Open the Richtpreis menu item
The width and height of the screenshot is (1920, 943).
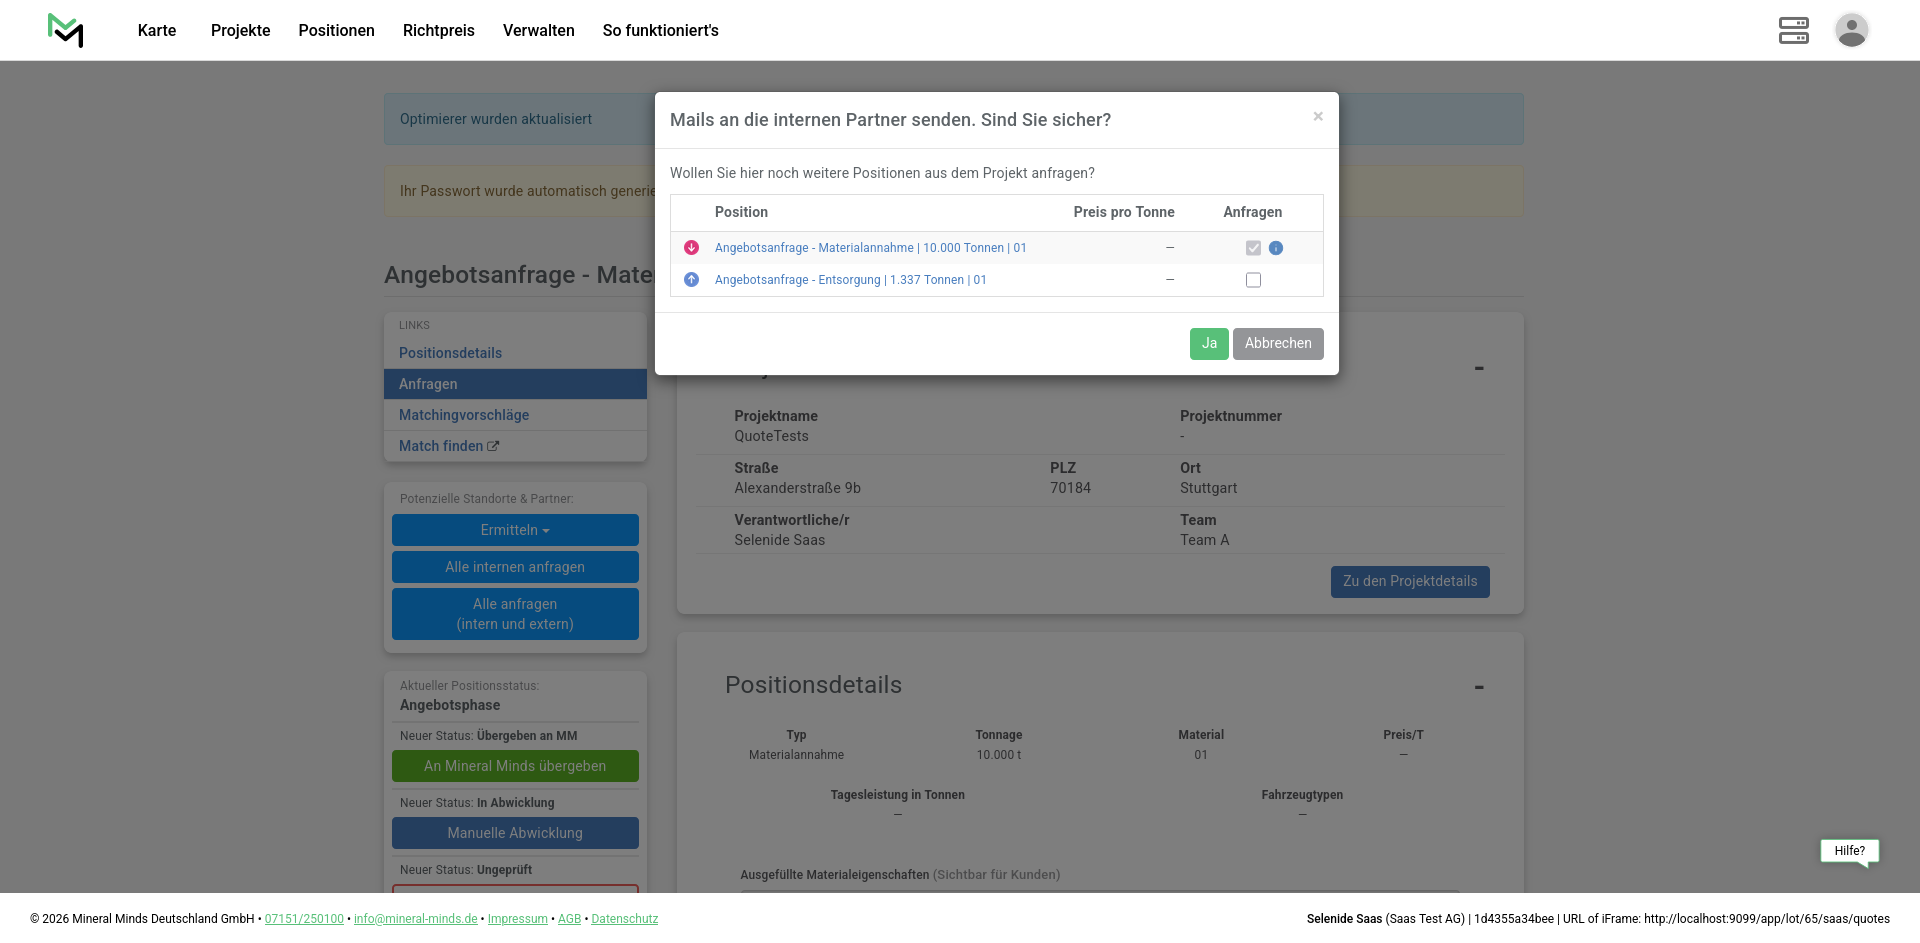(438, 30)
